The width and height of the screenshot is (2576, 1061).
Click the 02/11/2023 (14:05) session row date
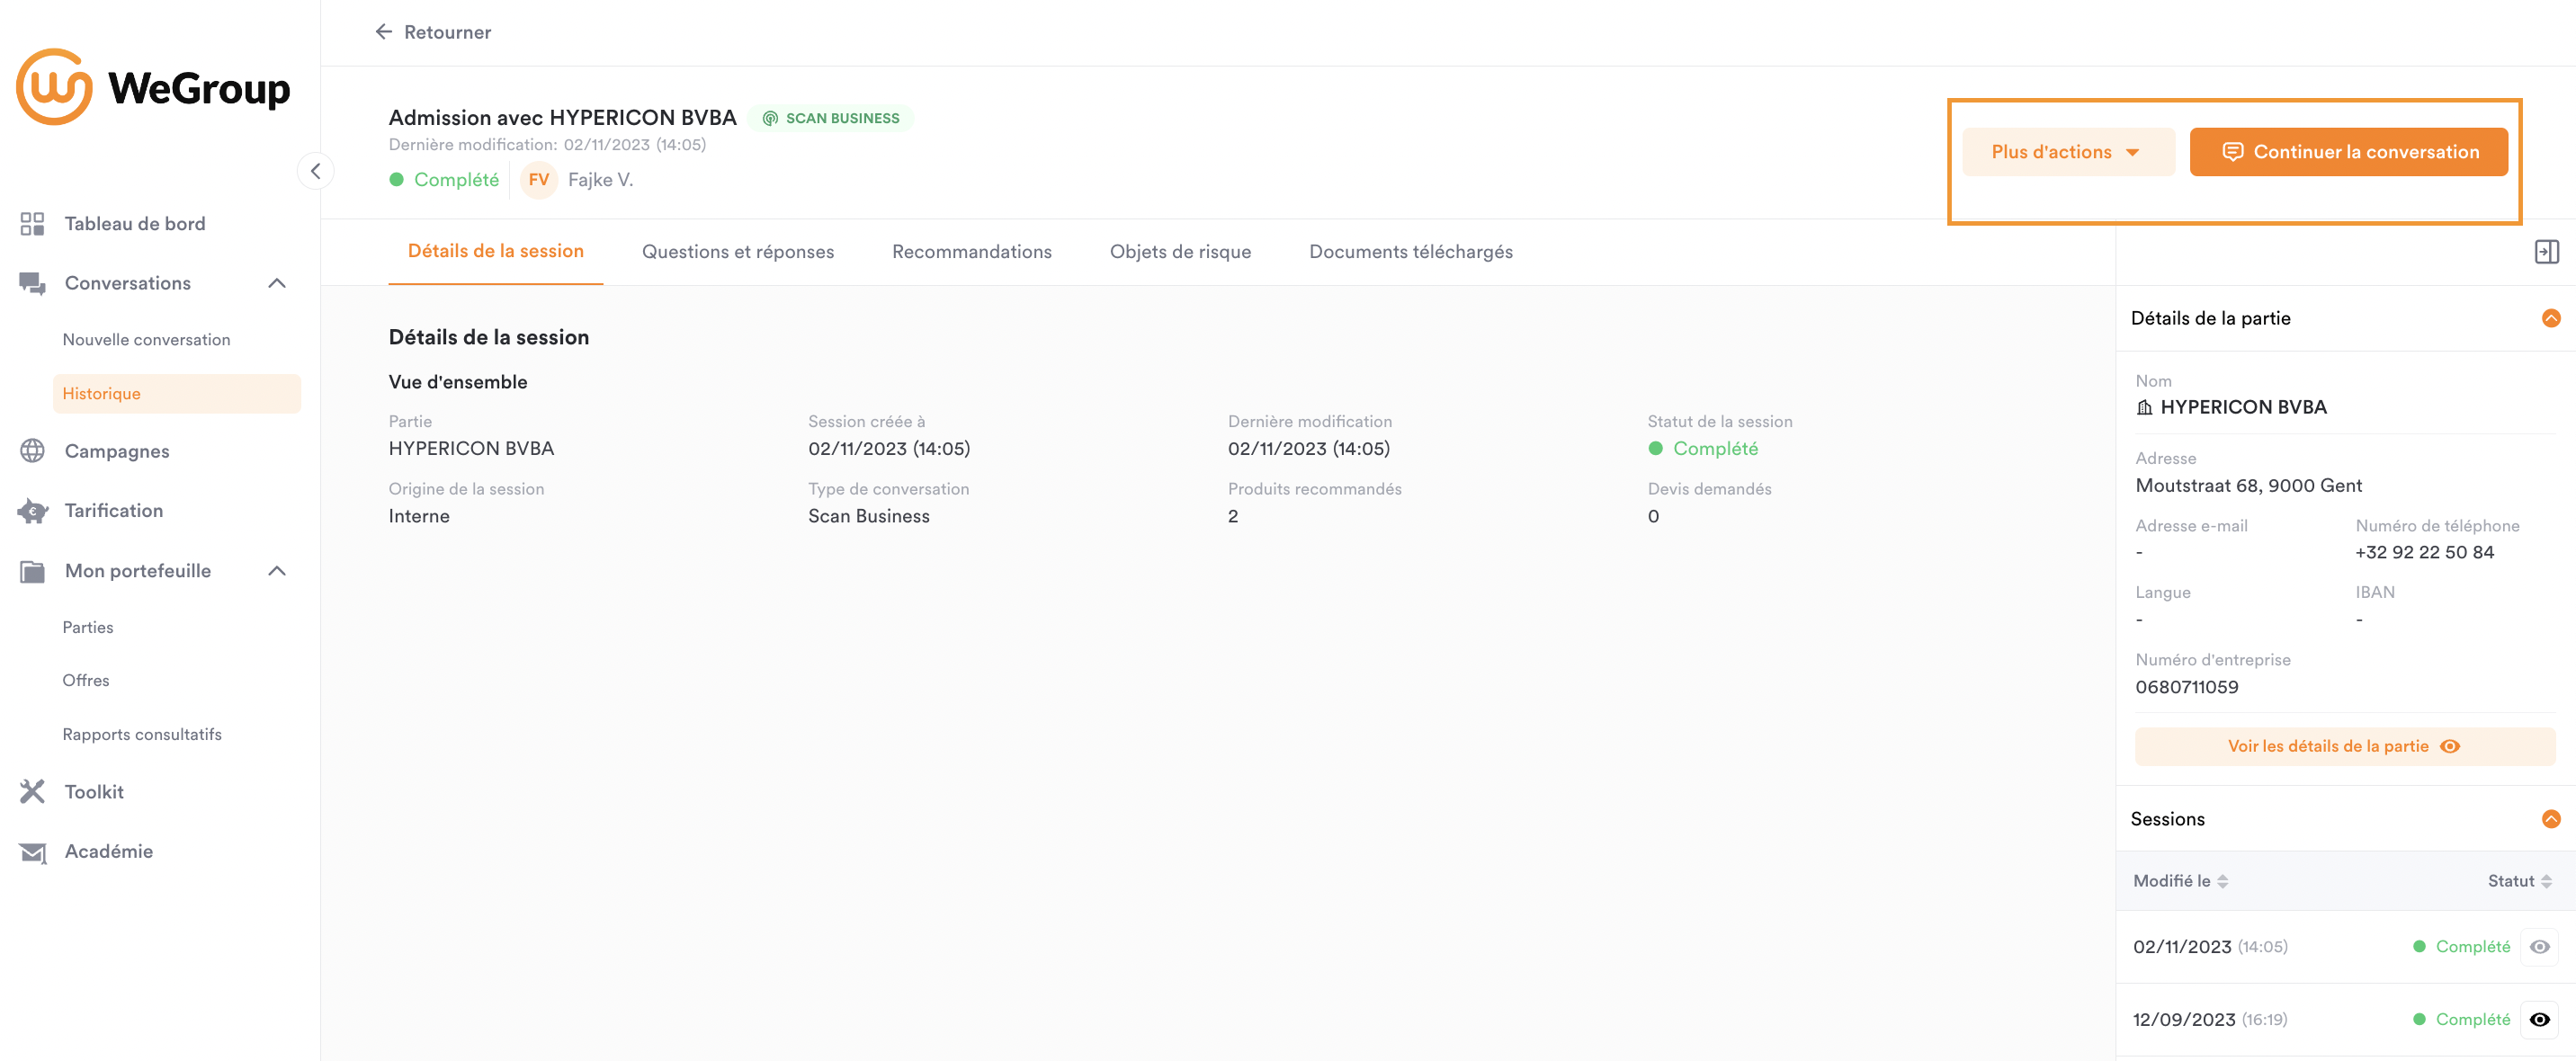tap(2210, 947)
